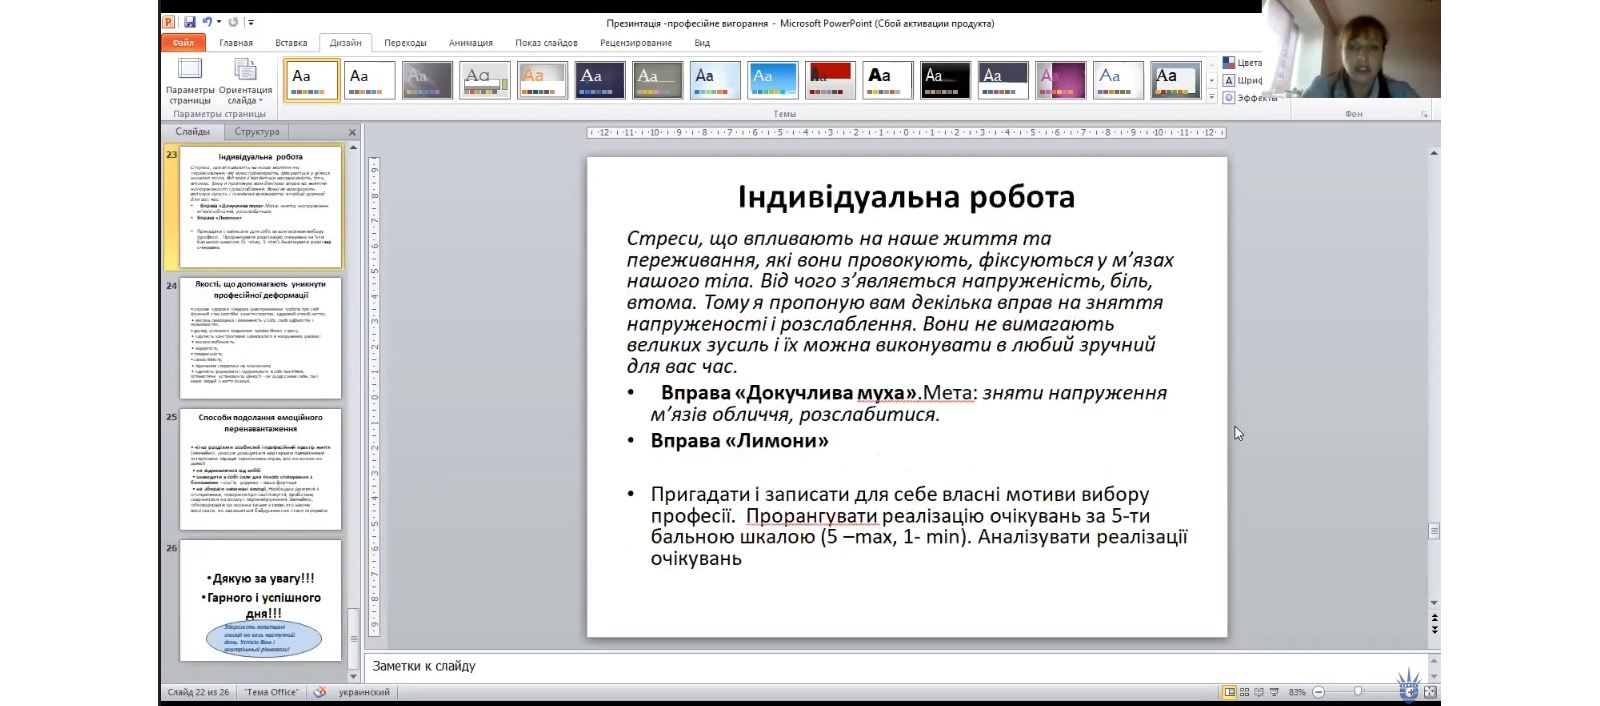
Task: Click the spell check icon in status bar
Action: (x=320, y=692)
